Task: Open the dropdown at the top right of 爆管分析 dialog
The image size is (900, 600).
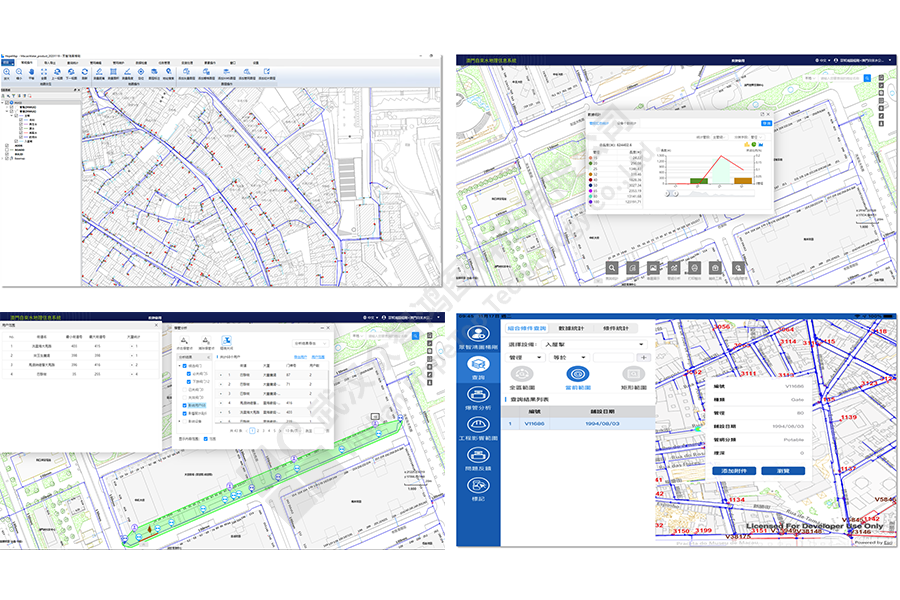Action: 311,343
